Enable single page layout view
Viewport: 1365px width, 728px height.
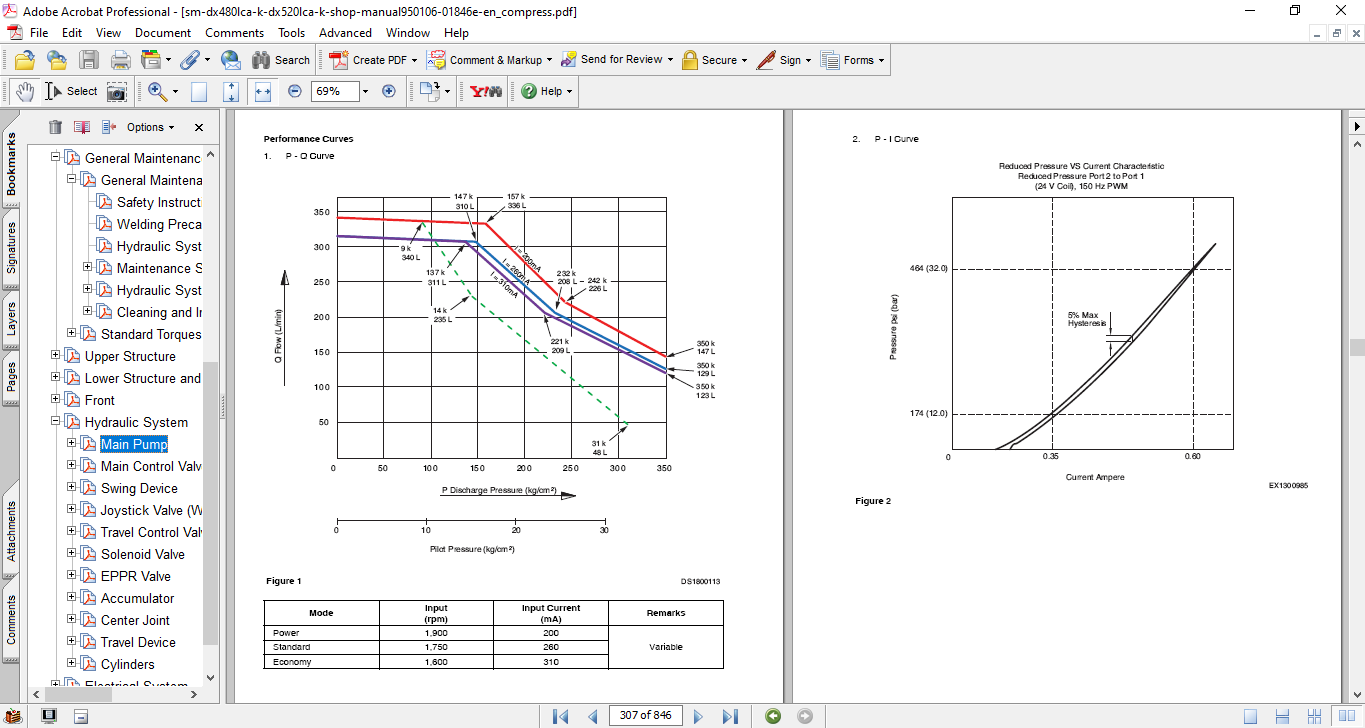(1250, 716)
